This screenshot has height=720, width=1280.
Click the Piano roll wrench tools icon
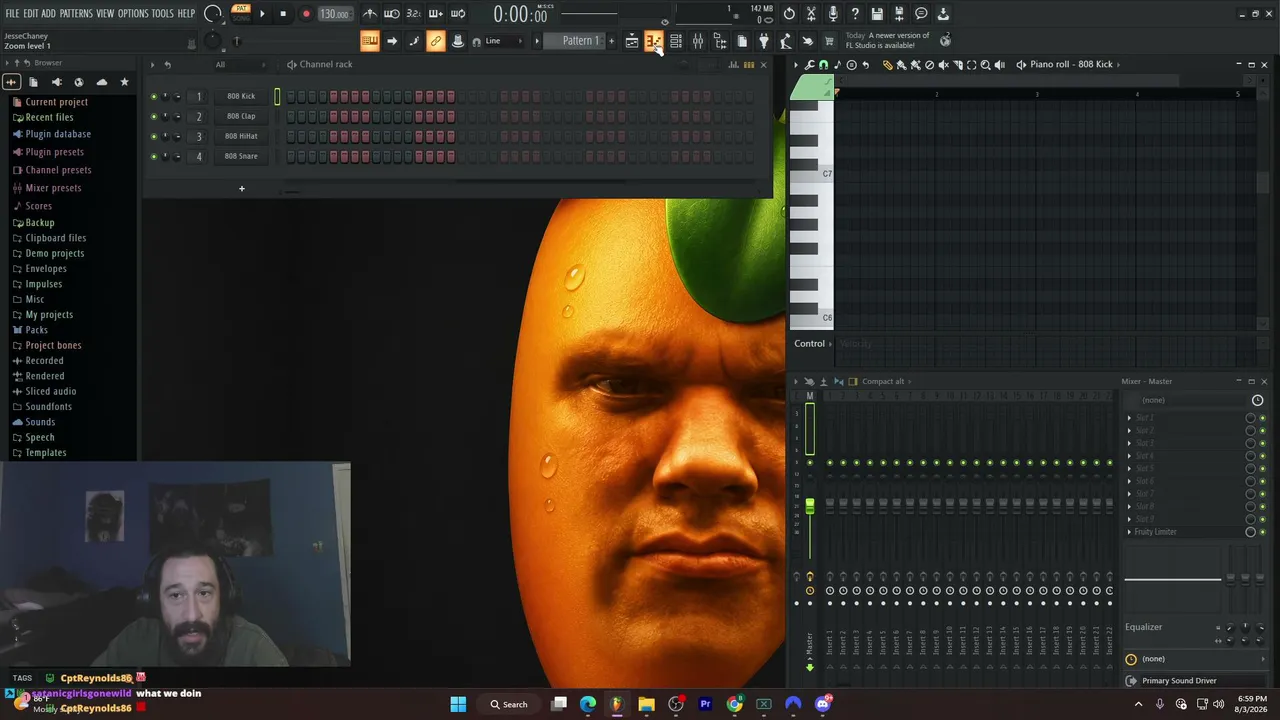[x=809, y=65]
